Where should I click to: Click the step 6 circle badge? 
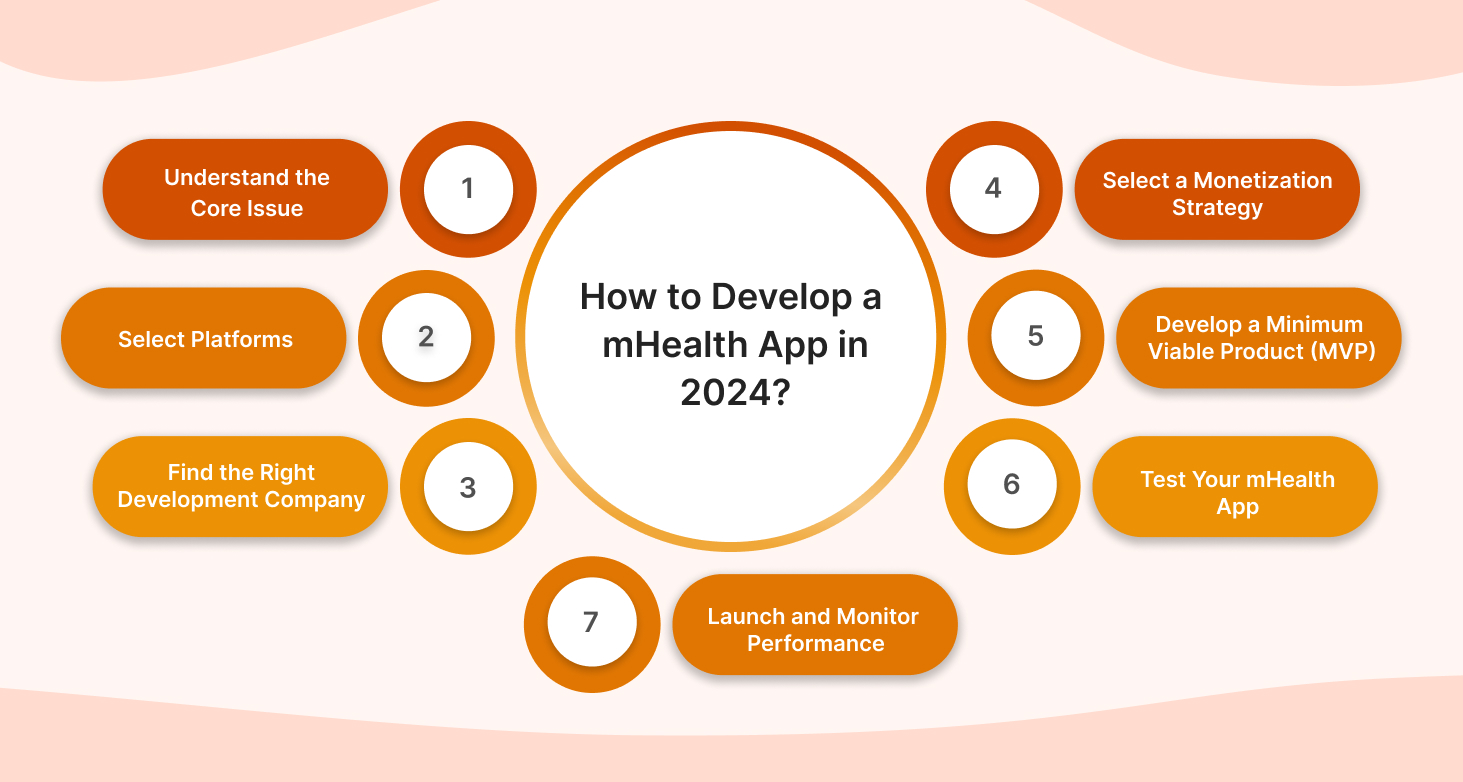(x=1011, y=486)
